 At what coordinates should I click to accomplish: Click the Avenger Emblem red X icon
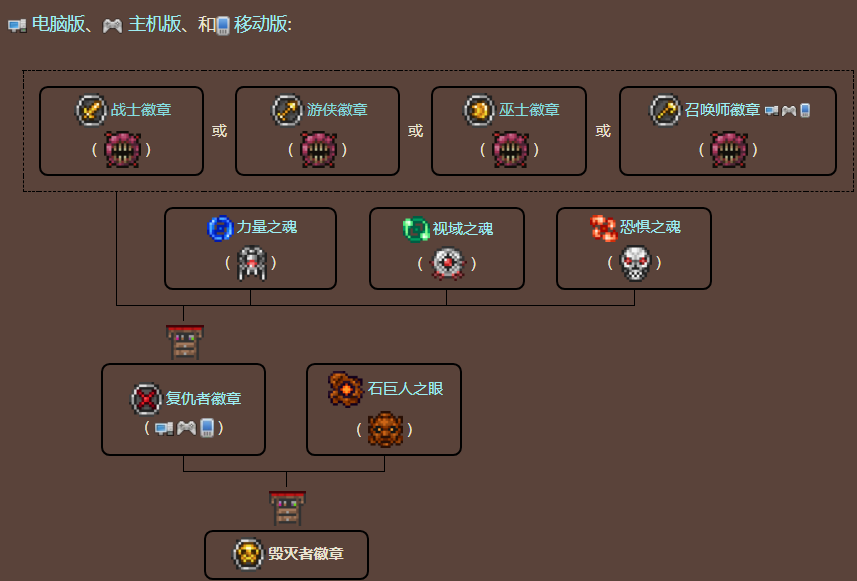[x=146, y=399]
